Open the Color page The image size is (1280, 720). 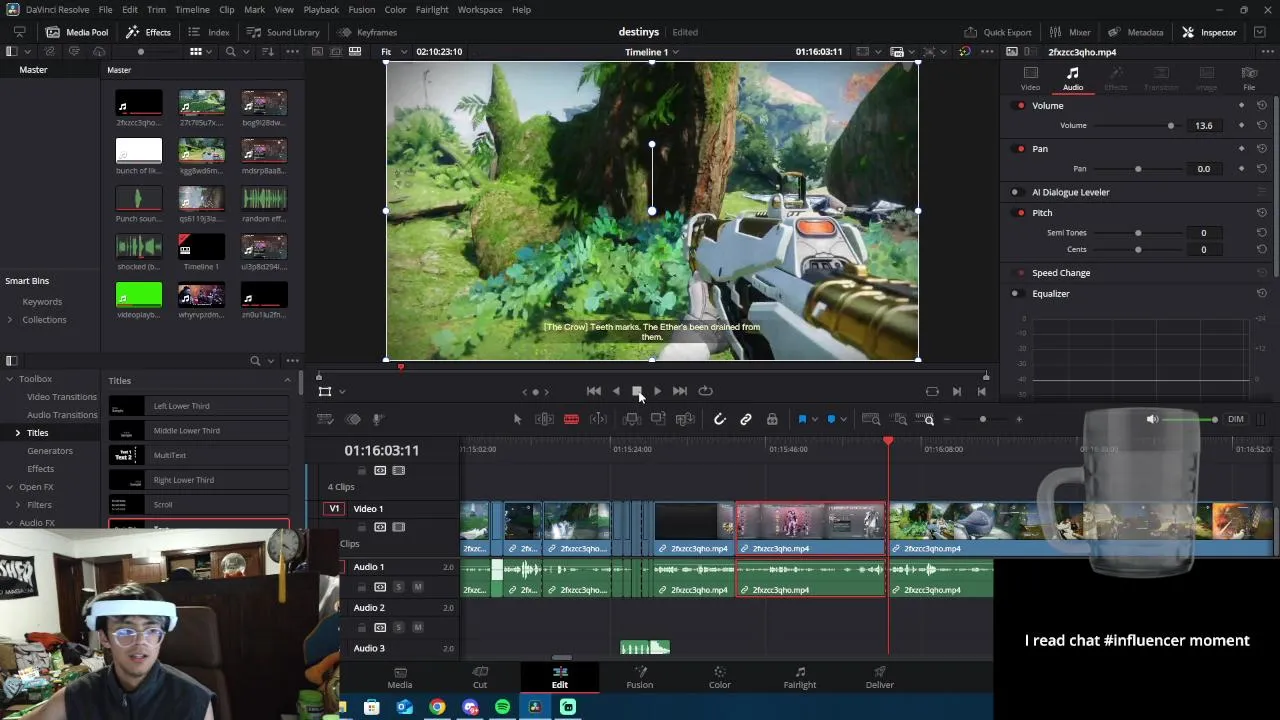pos(720,677)
